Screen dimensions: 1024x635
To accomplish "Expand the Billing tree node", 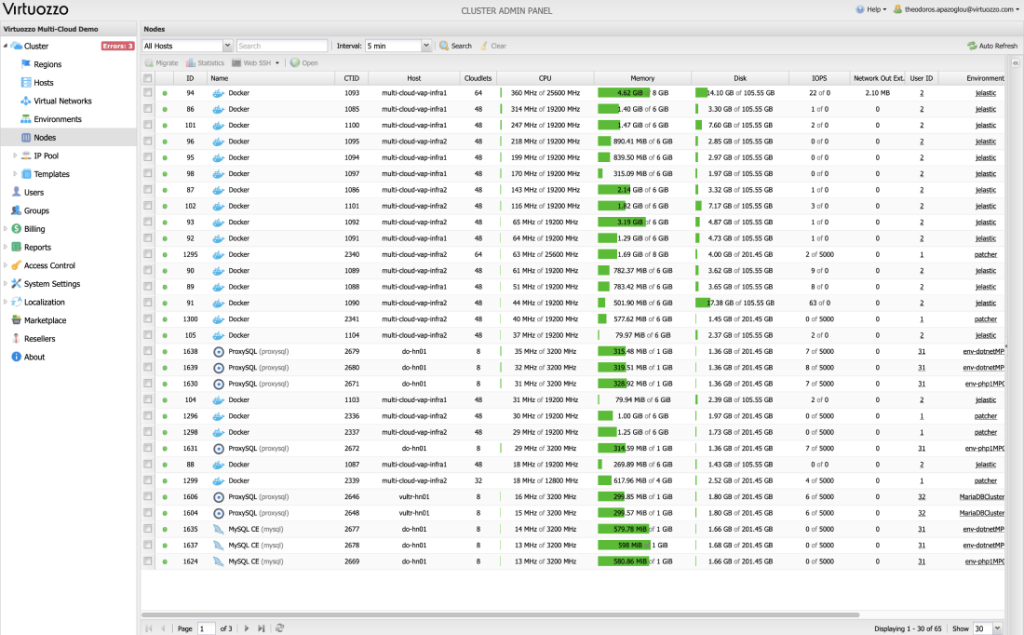I will coord(5,229).
